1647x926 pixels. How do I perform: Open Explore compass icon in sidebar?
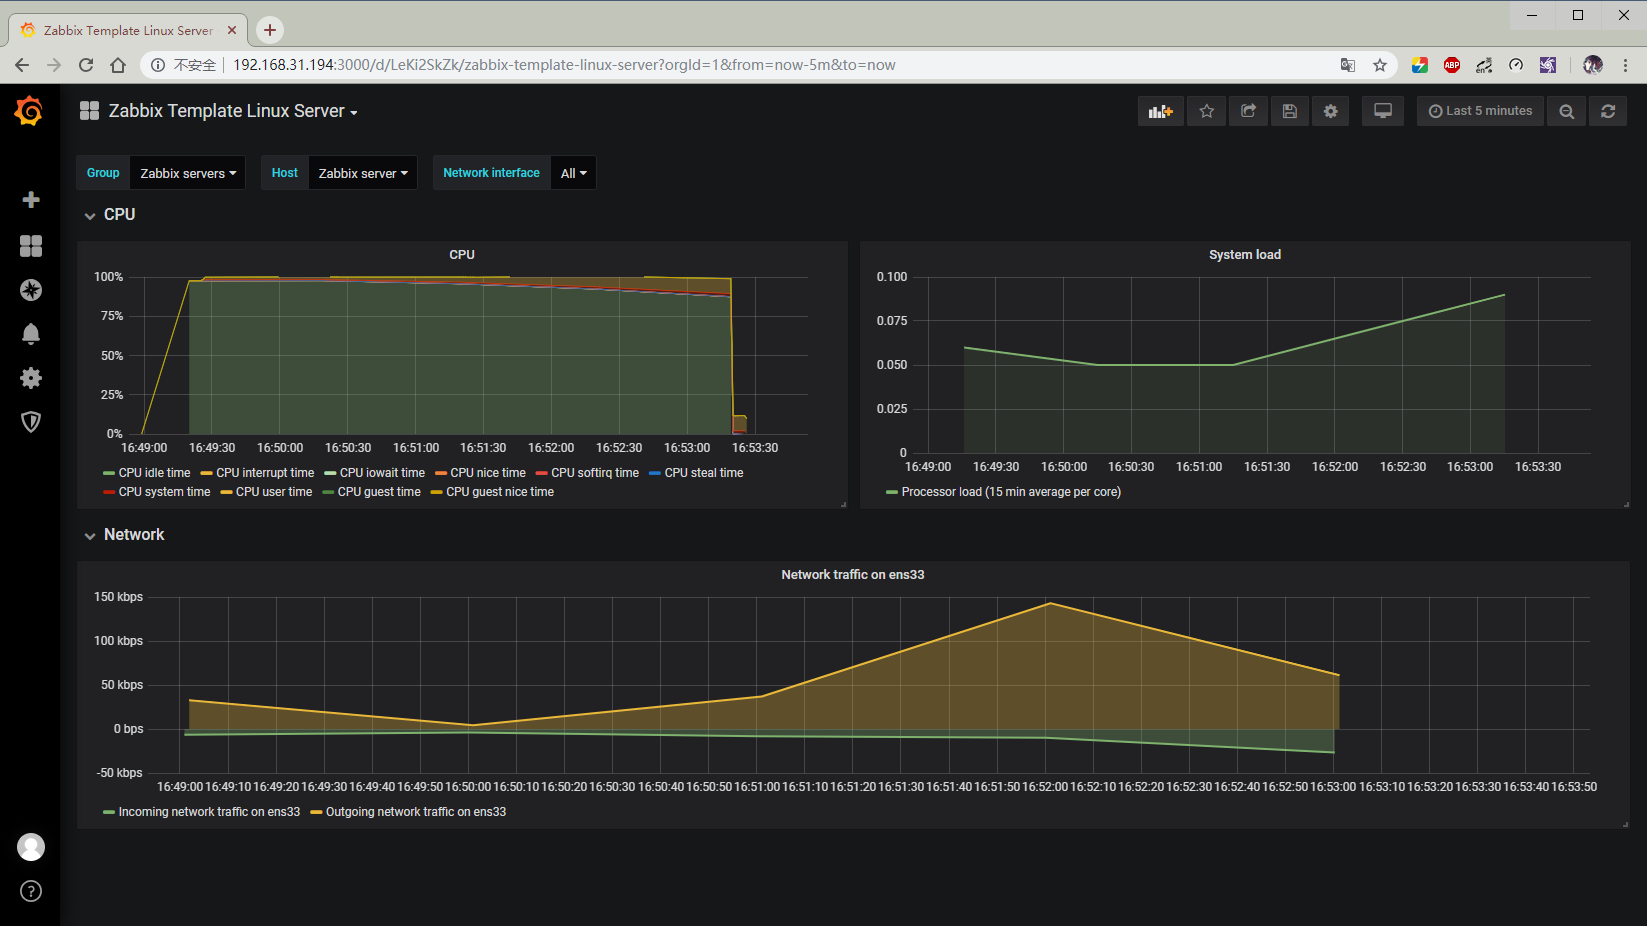coord(31,290)
